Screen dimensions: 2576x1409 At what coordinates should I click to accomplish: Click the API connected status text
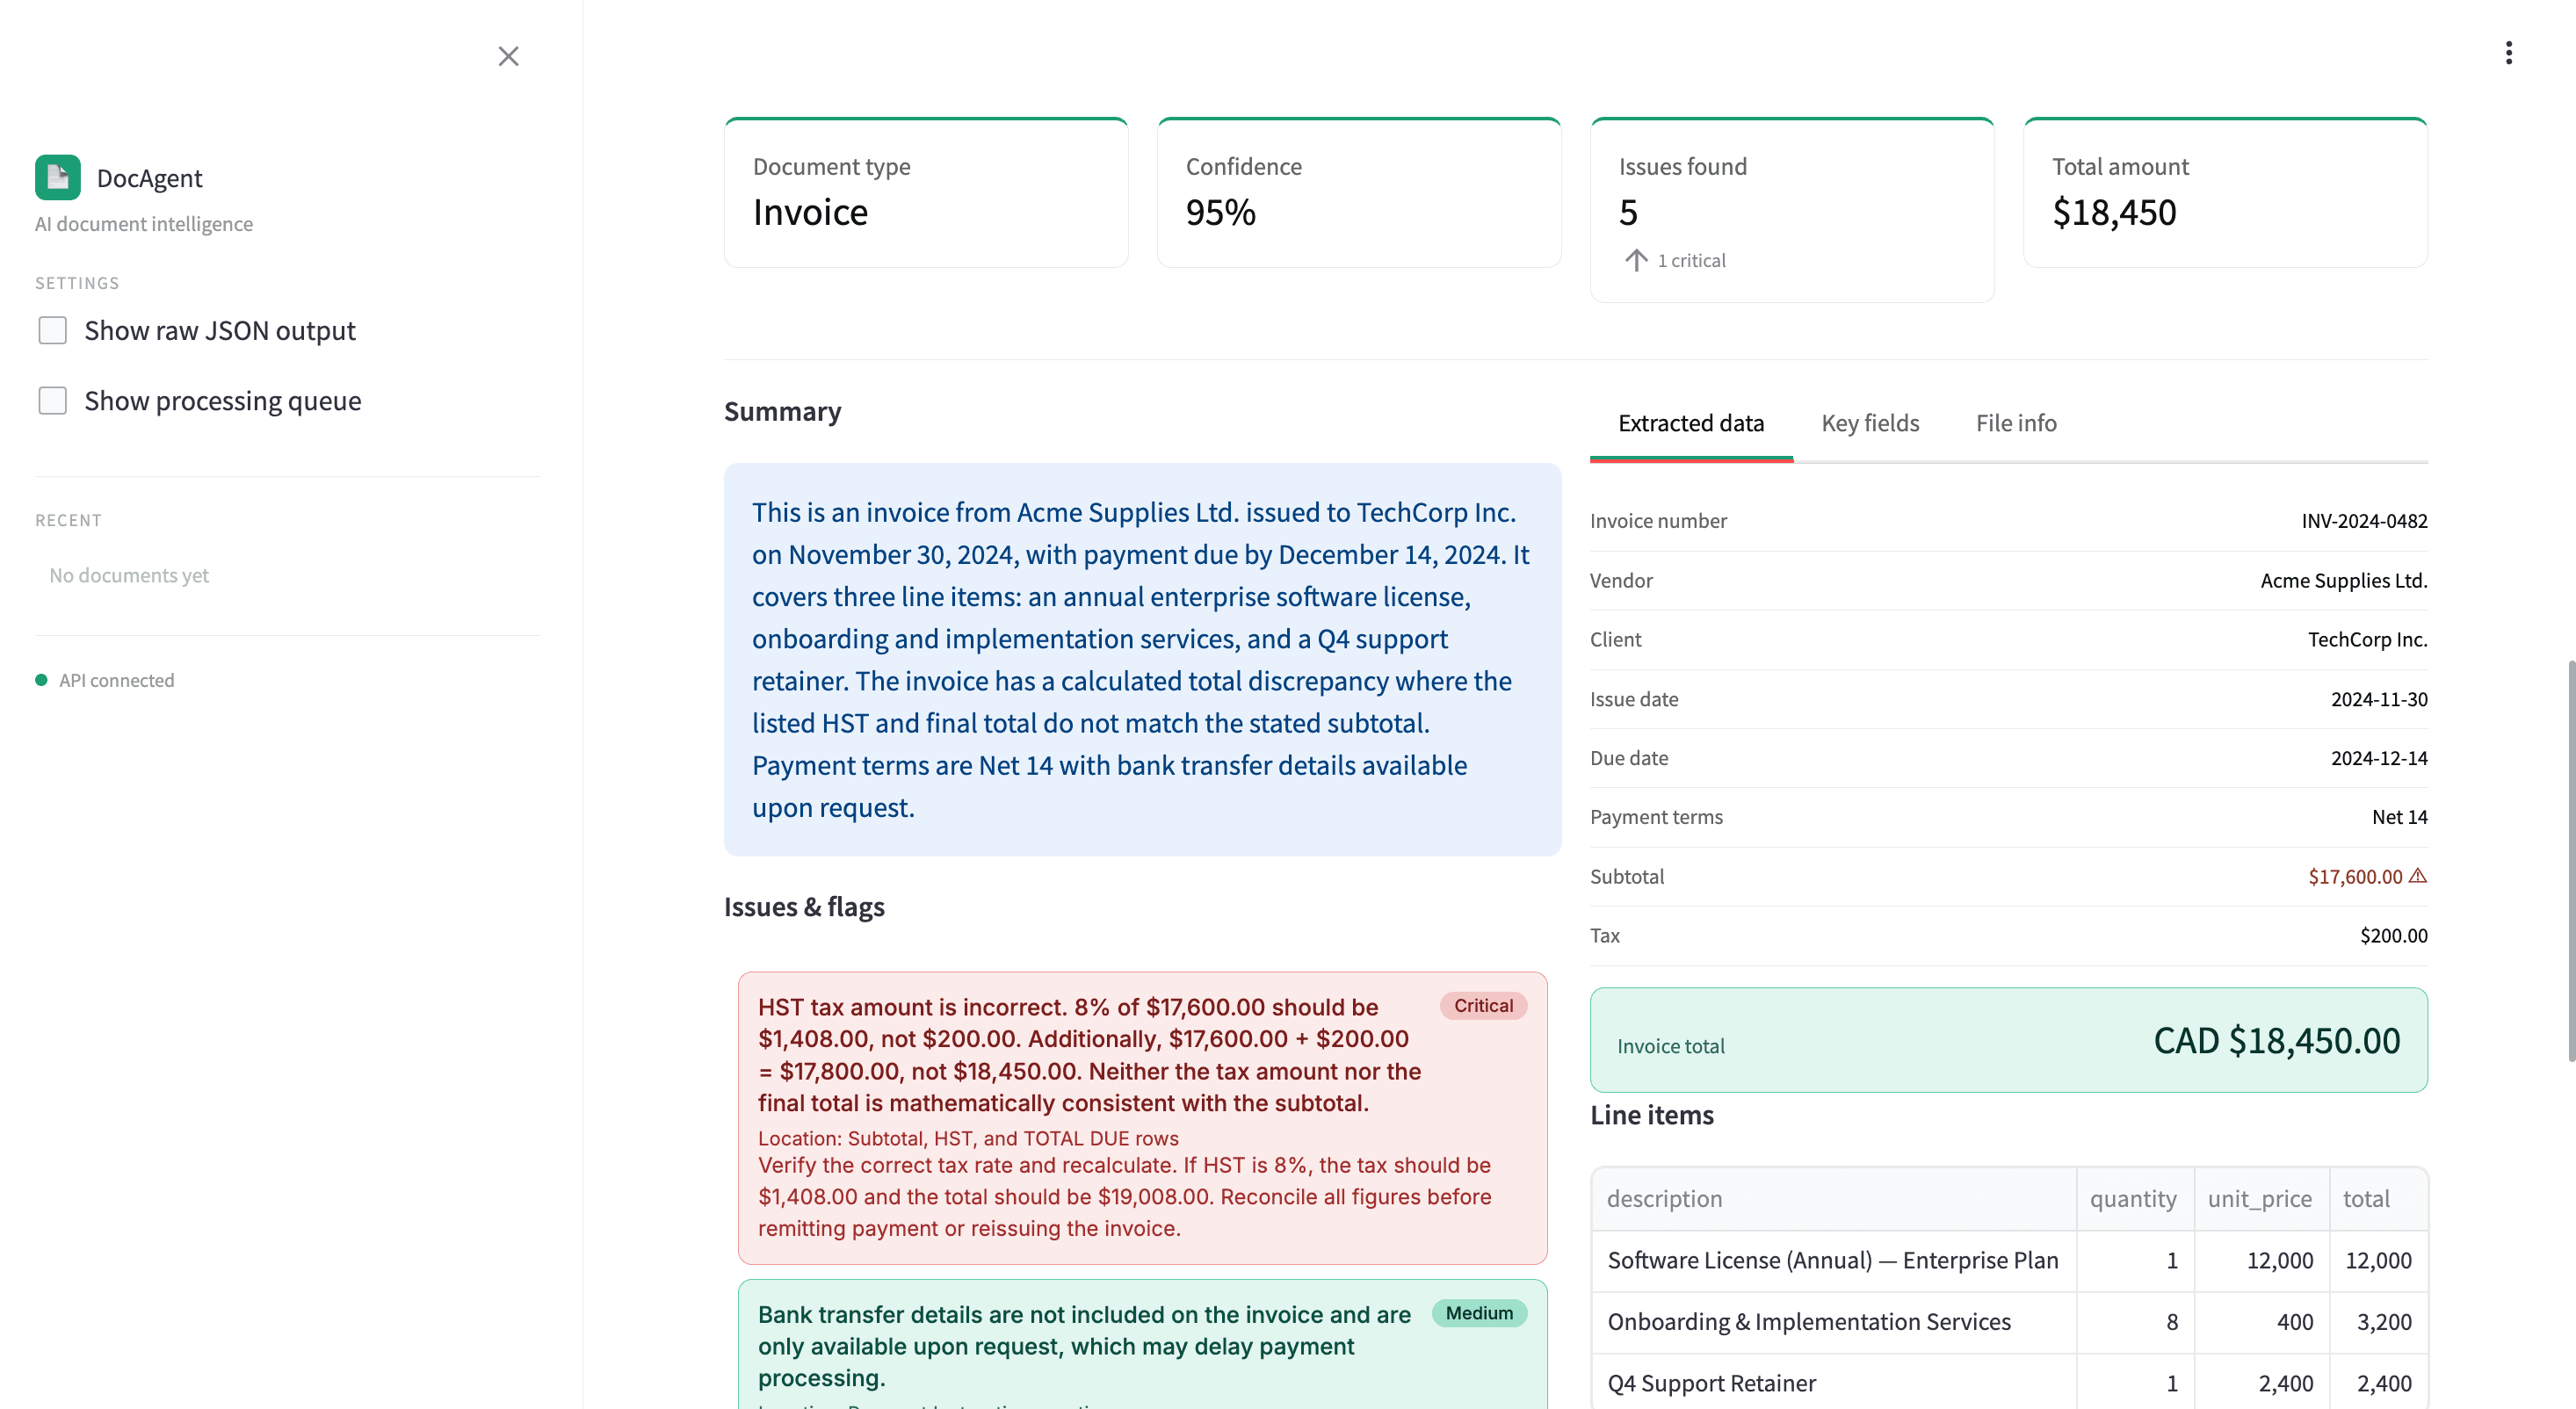[x=116, y=680]
